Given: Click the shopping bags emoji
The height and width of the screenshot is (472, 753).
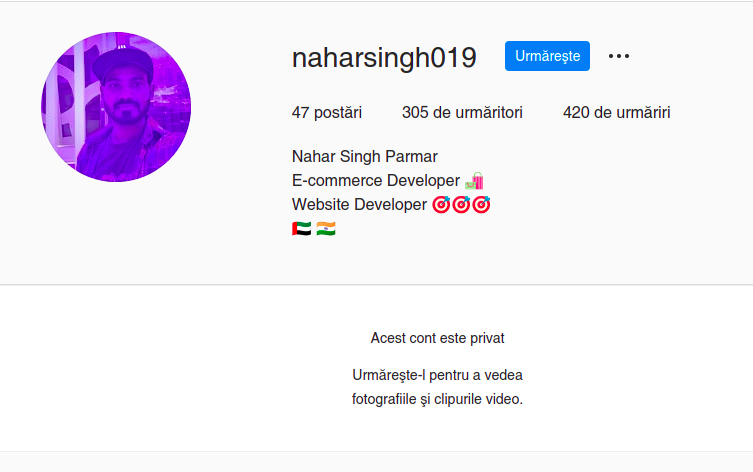Looking at the screenshot, I should (474, 181).
